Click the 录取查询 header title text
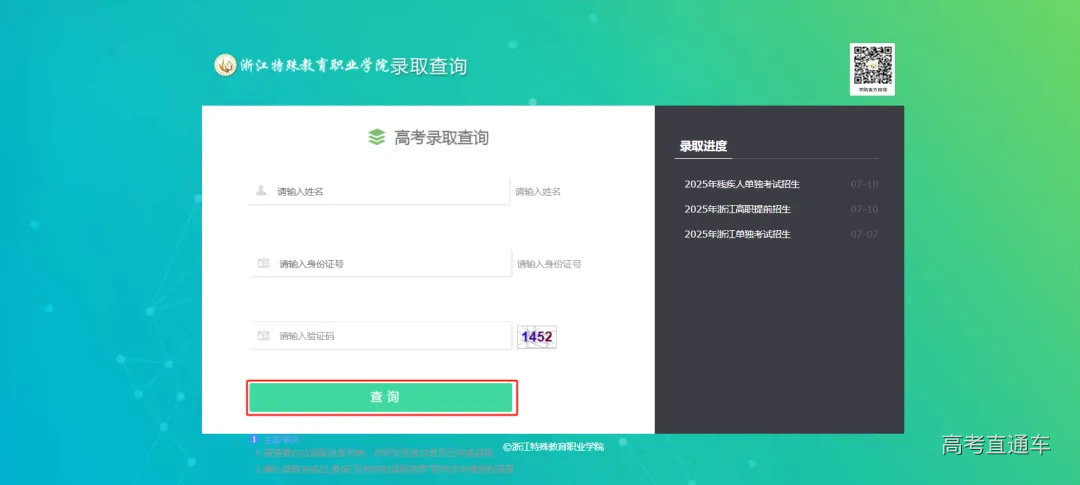 coord(428,66)
